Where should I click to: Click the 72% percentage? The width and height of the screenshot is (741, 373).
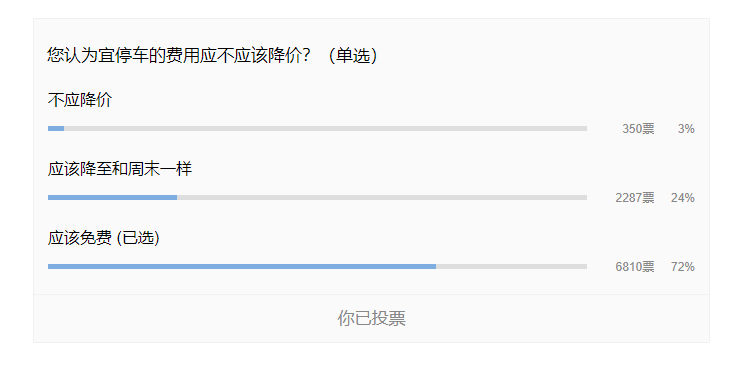[683, 267]
